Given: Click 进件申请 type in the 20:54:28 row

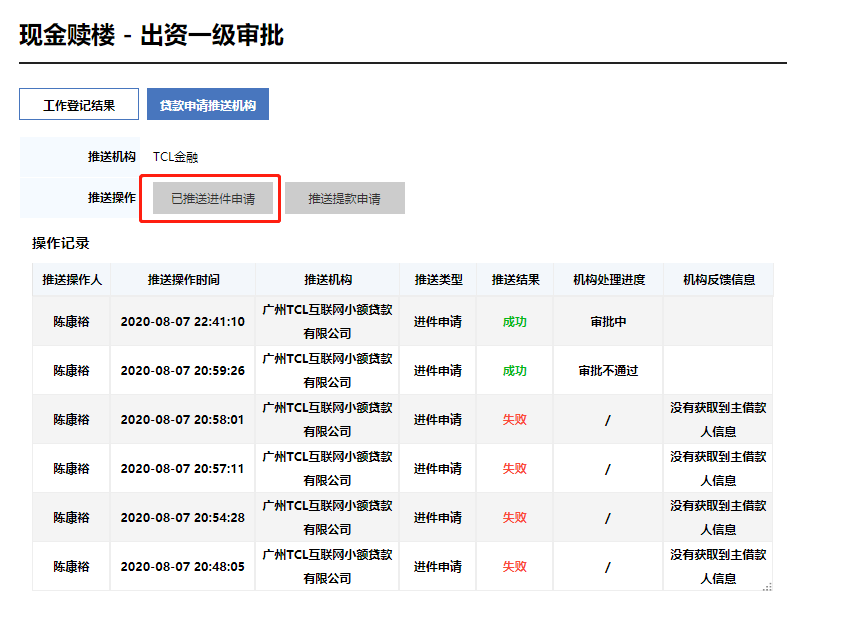Looking at the screenshot, I should [x=438, y=517].
